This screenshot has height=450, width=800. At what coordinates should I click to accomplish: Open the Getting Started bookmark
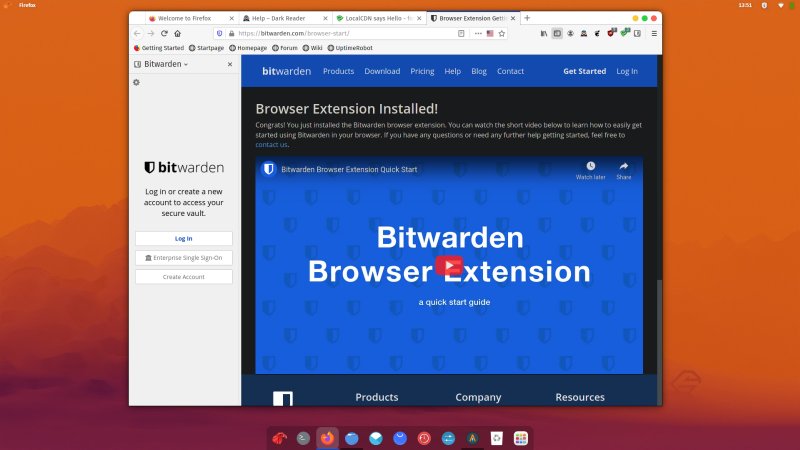[159, 48]
